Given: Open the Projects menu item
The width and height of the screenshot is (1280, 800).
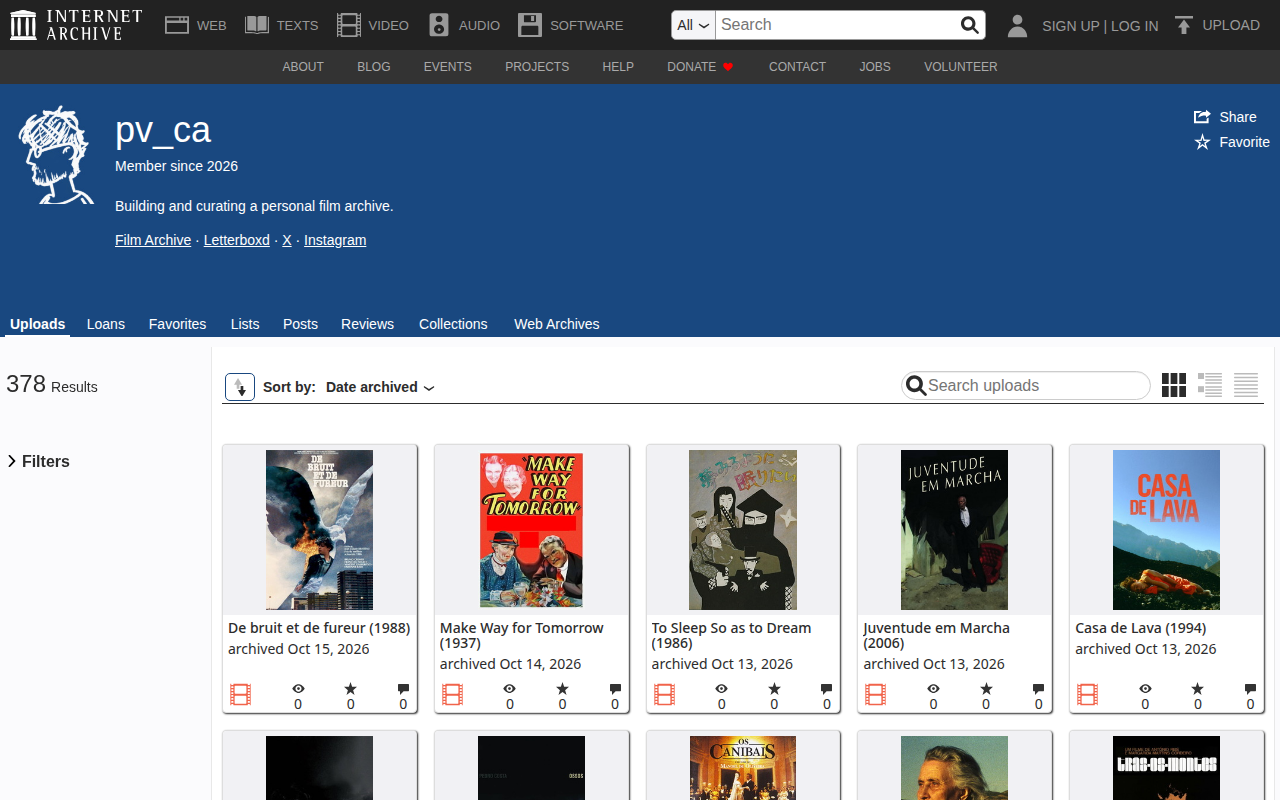Looking at the screenshot, I should pos(537,67).
